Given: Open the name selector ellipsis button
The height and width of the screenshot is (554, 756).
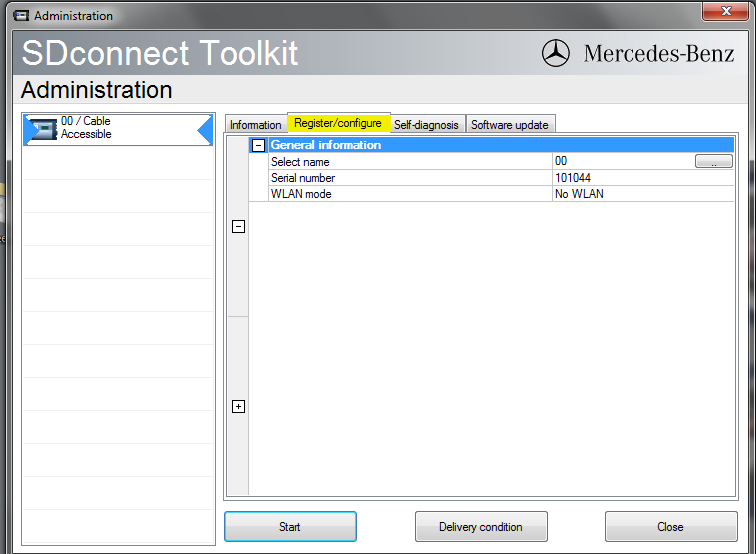Looking at the screenshot, I should 714,161.
